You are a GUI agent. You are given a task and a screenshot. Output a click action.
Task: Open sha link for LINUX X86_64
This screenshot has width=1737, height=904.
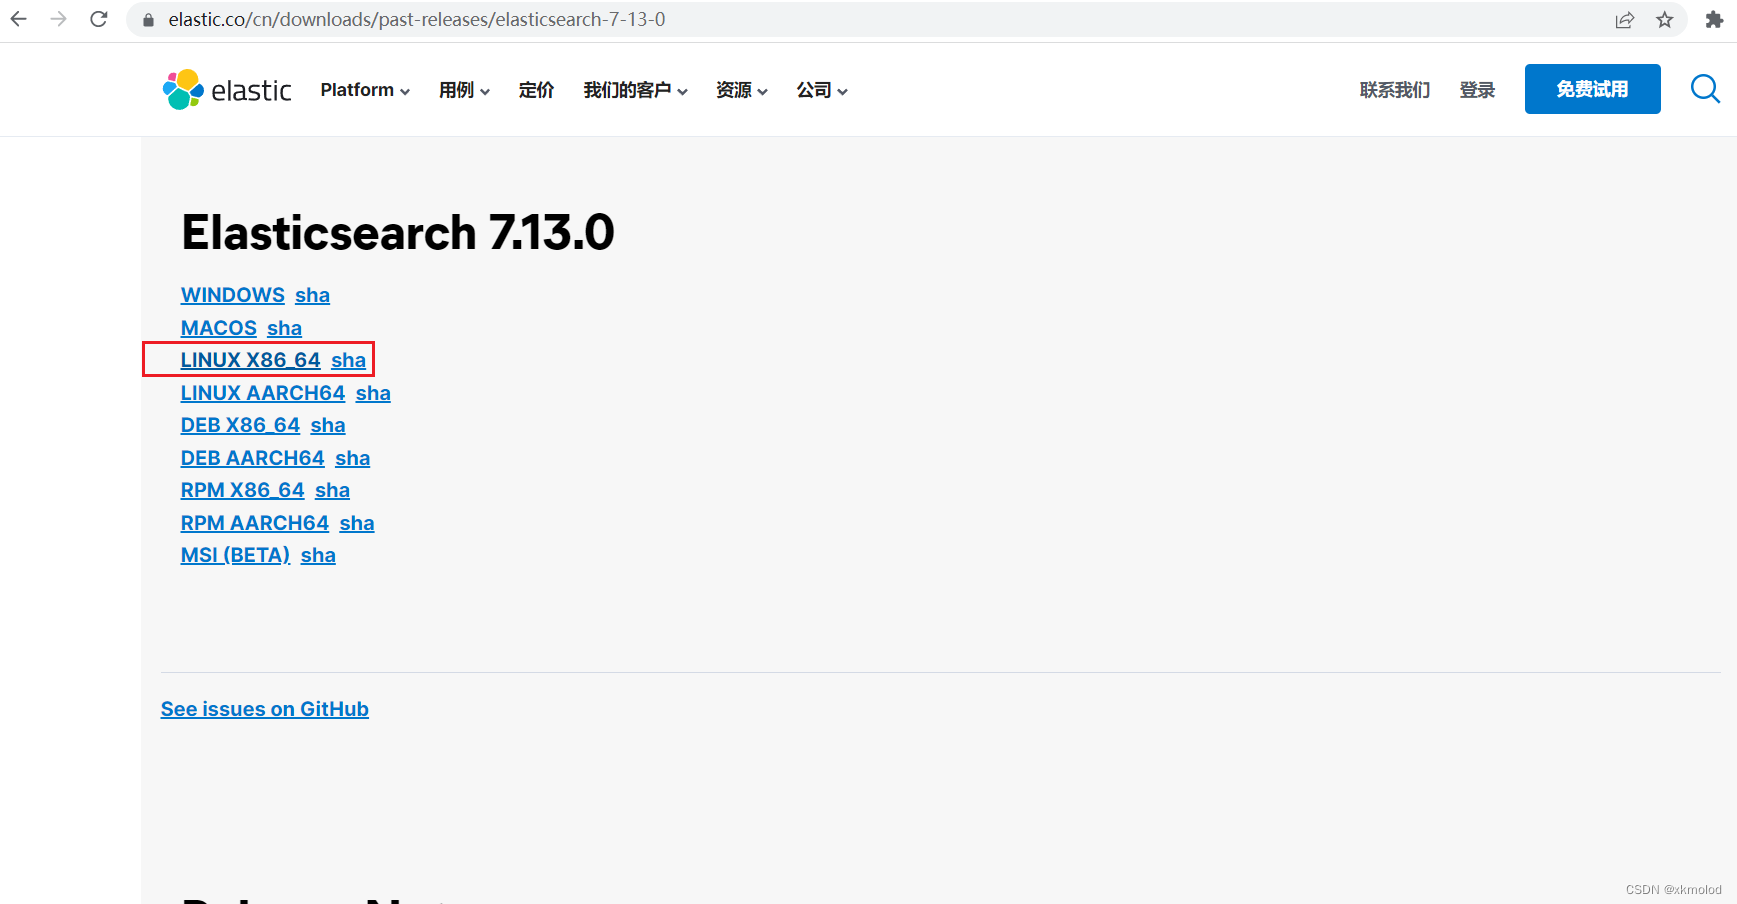348,360
